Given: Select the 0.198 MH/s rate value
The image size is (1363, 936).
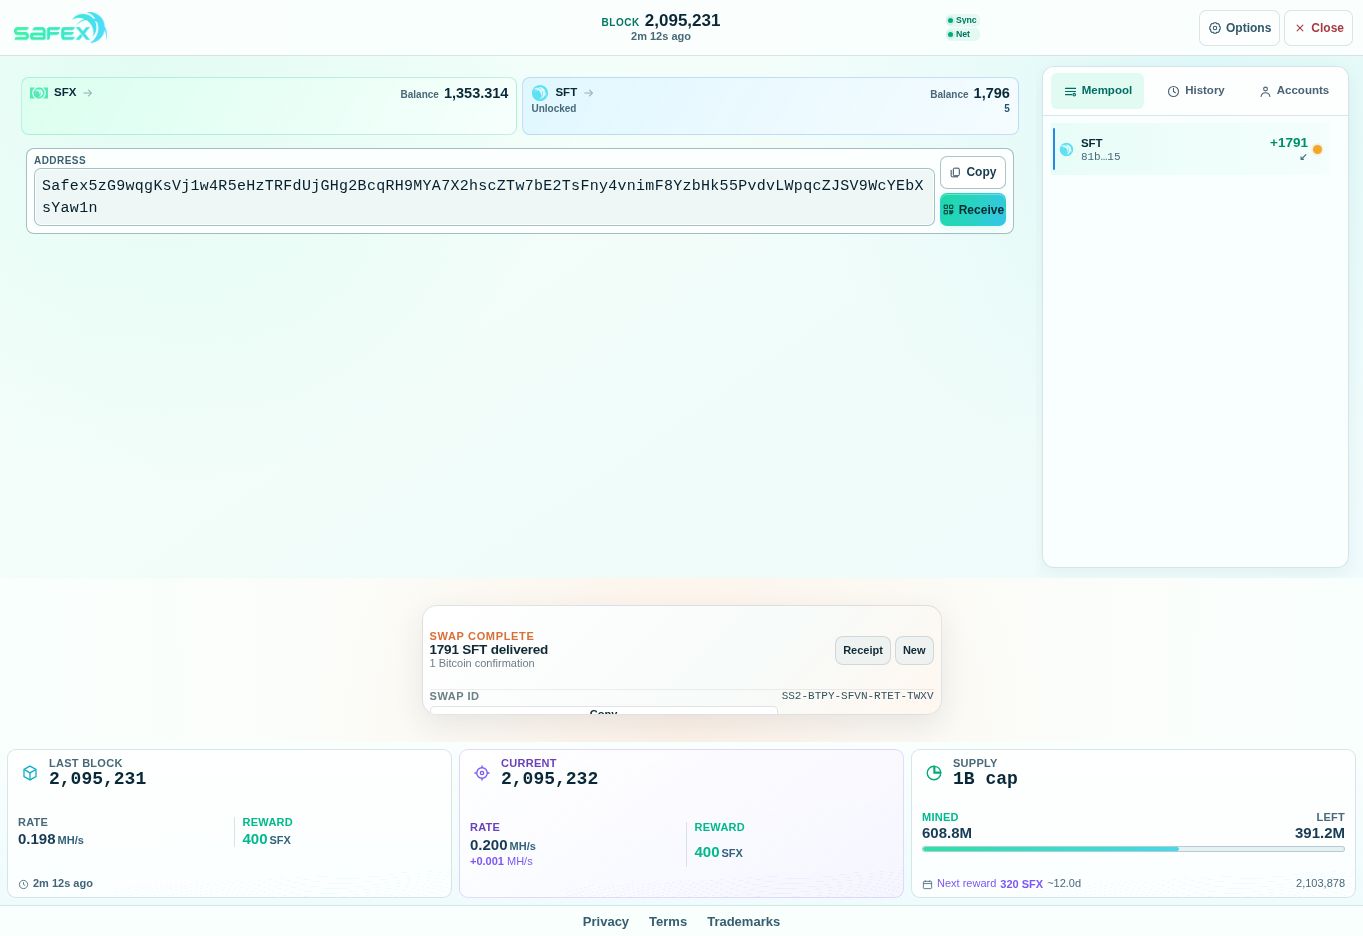Looking at the screenshot, I should pyautogui.click(x=51, y=840).
